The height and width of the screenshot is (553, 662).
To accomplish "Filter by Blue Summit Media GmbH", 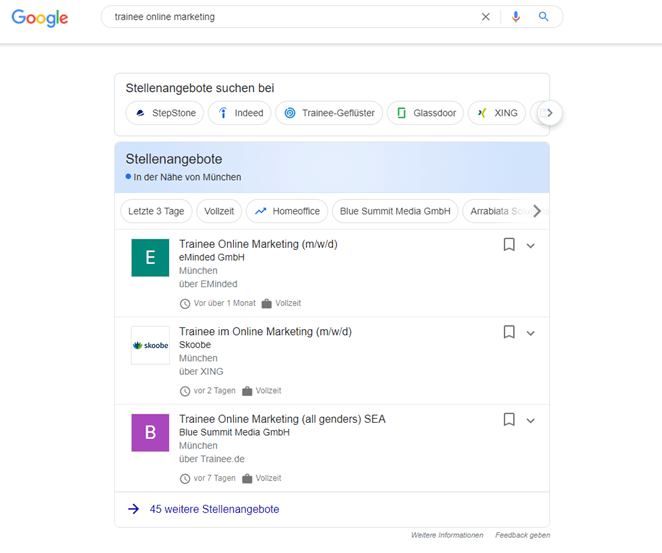I will [395, 211].
